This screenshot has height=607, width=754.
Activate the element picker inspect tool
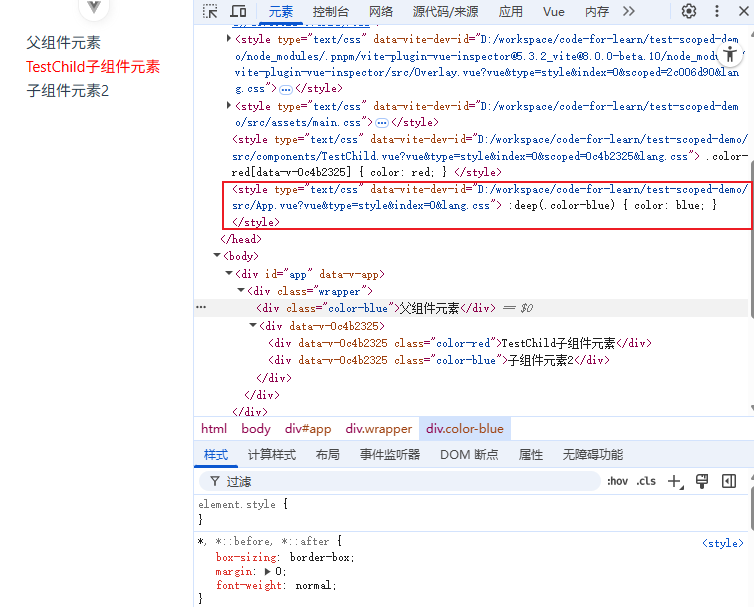(x=210, y=11)
